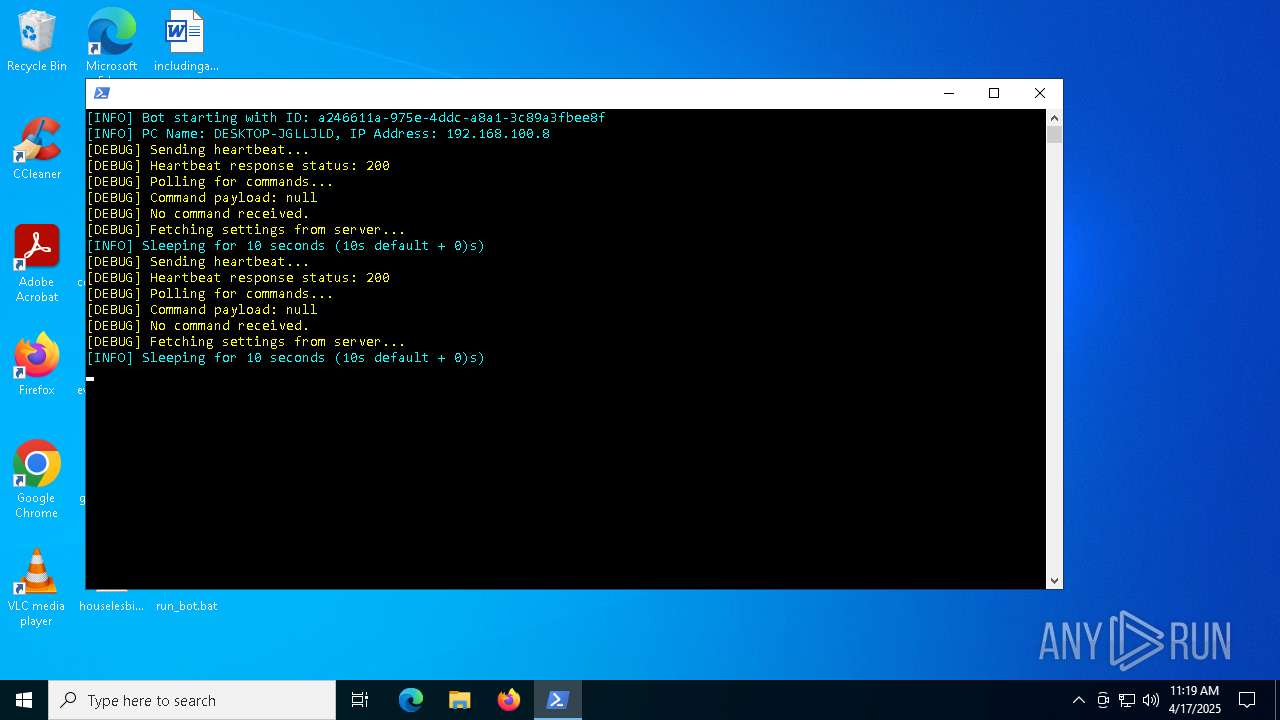
Task: Launch Edge from the taskbar
Action: [411, 700]
